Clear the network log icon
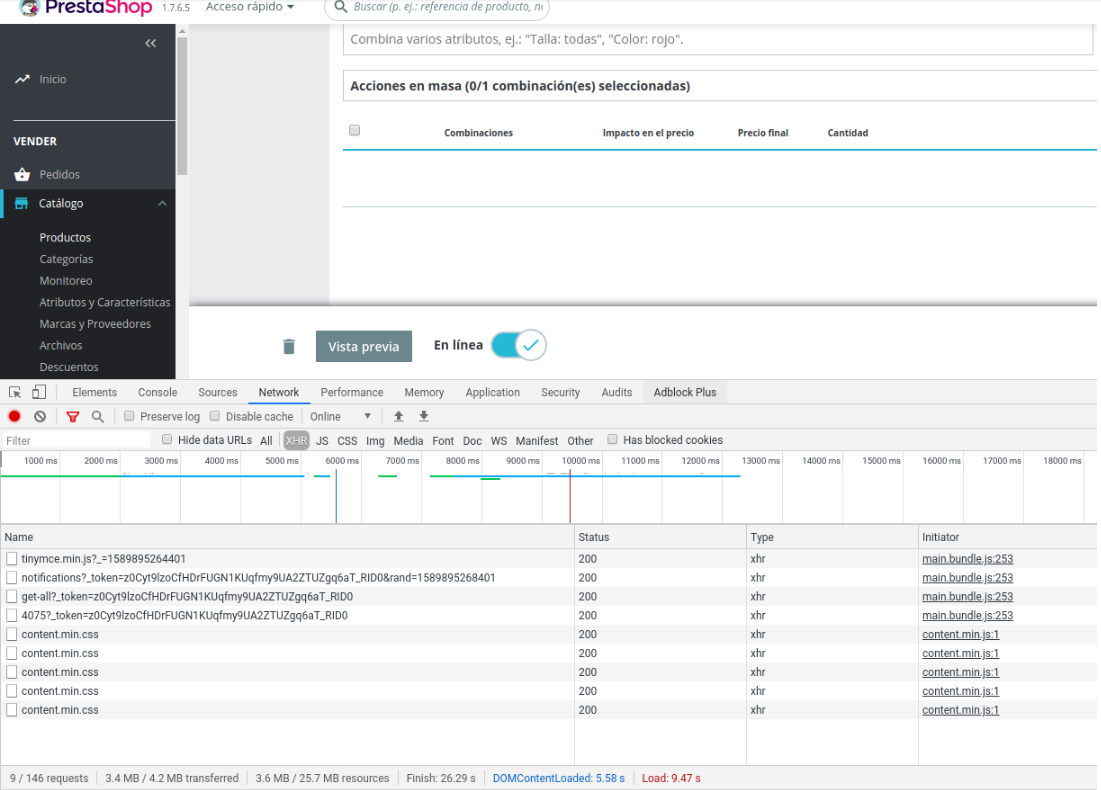The height and width of the screenshot is (790, 1101). pyautogui.click(x=40, y=416)
